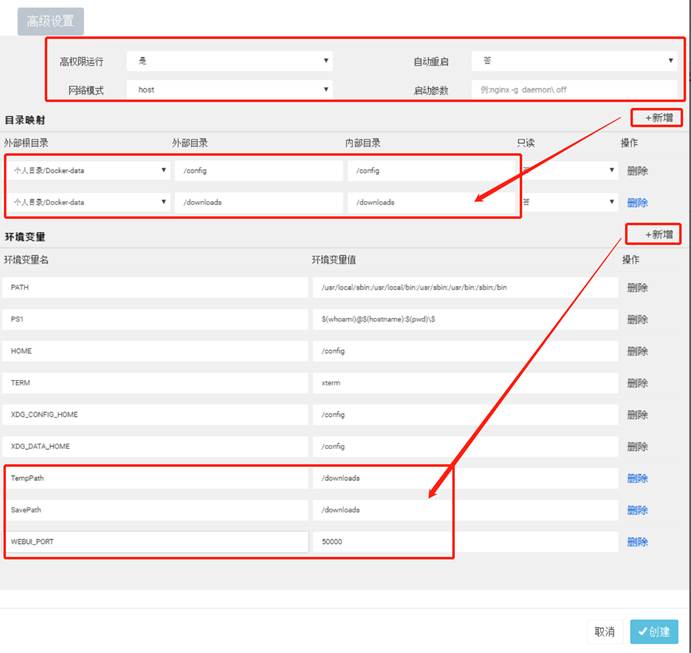Click 取消 to cancel

[604, 632]
